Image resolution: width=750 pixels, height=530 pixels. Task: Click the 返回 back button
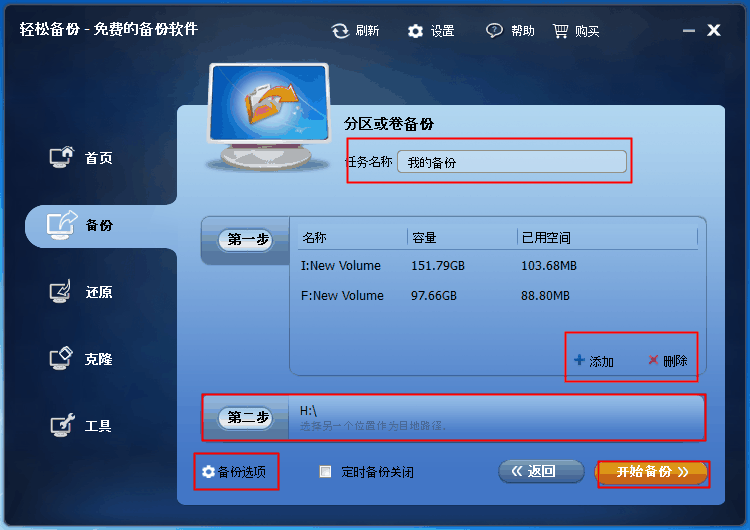click(541, 472)
